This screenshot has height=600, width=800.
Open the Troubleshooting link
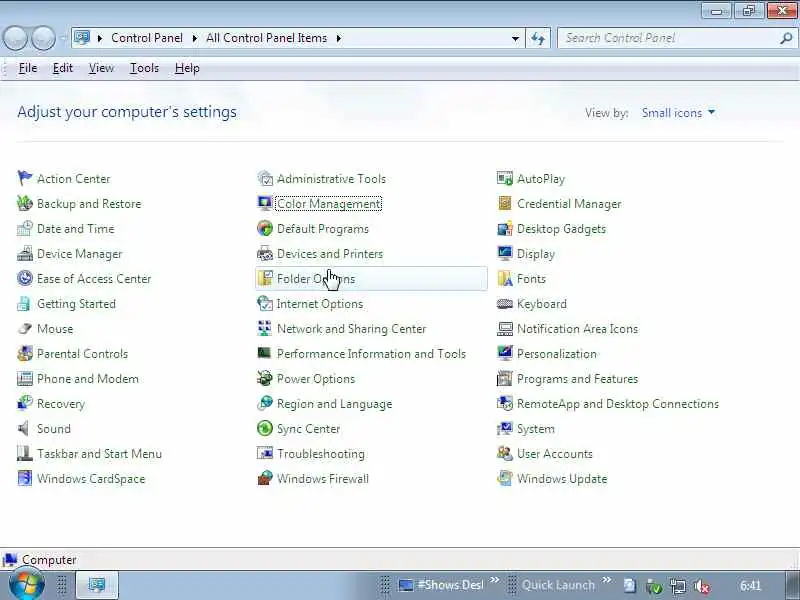coord(320,454)
